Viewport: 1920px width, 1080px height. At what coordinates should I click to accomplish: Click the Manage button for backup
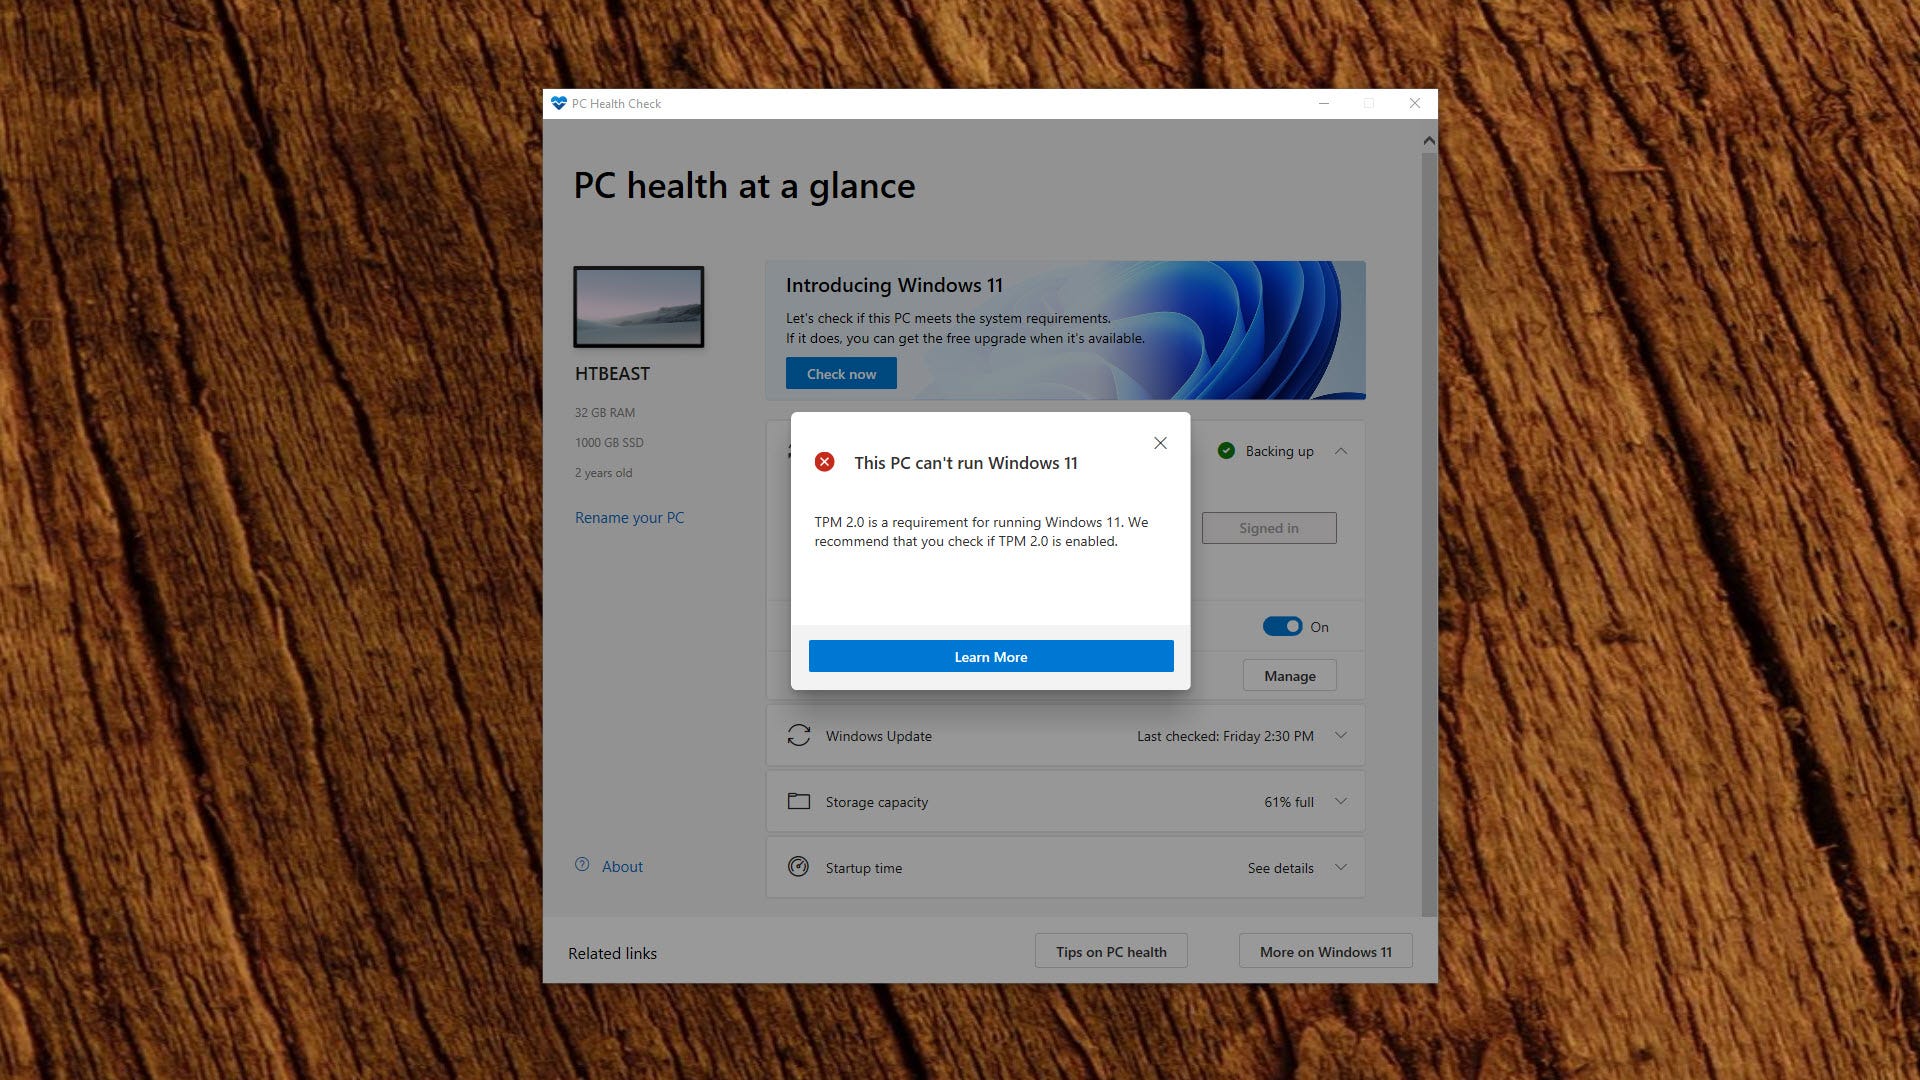(x=1288, y=674)
